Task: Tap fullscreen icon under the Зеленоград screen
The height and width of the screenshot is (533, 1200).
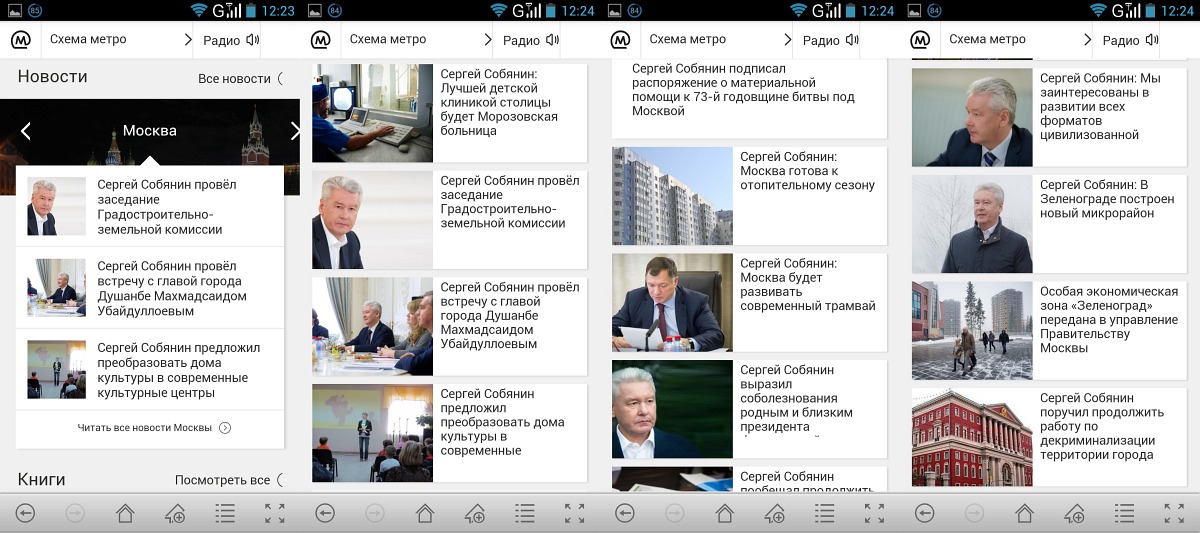Action: 1175,513
